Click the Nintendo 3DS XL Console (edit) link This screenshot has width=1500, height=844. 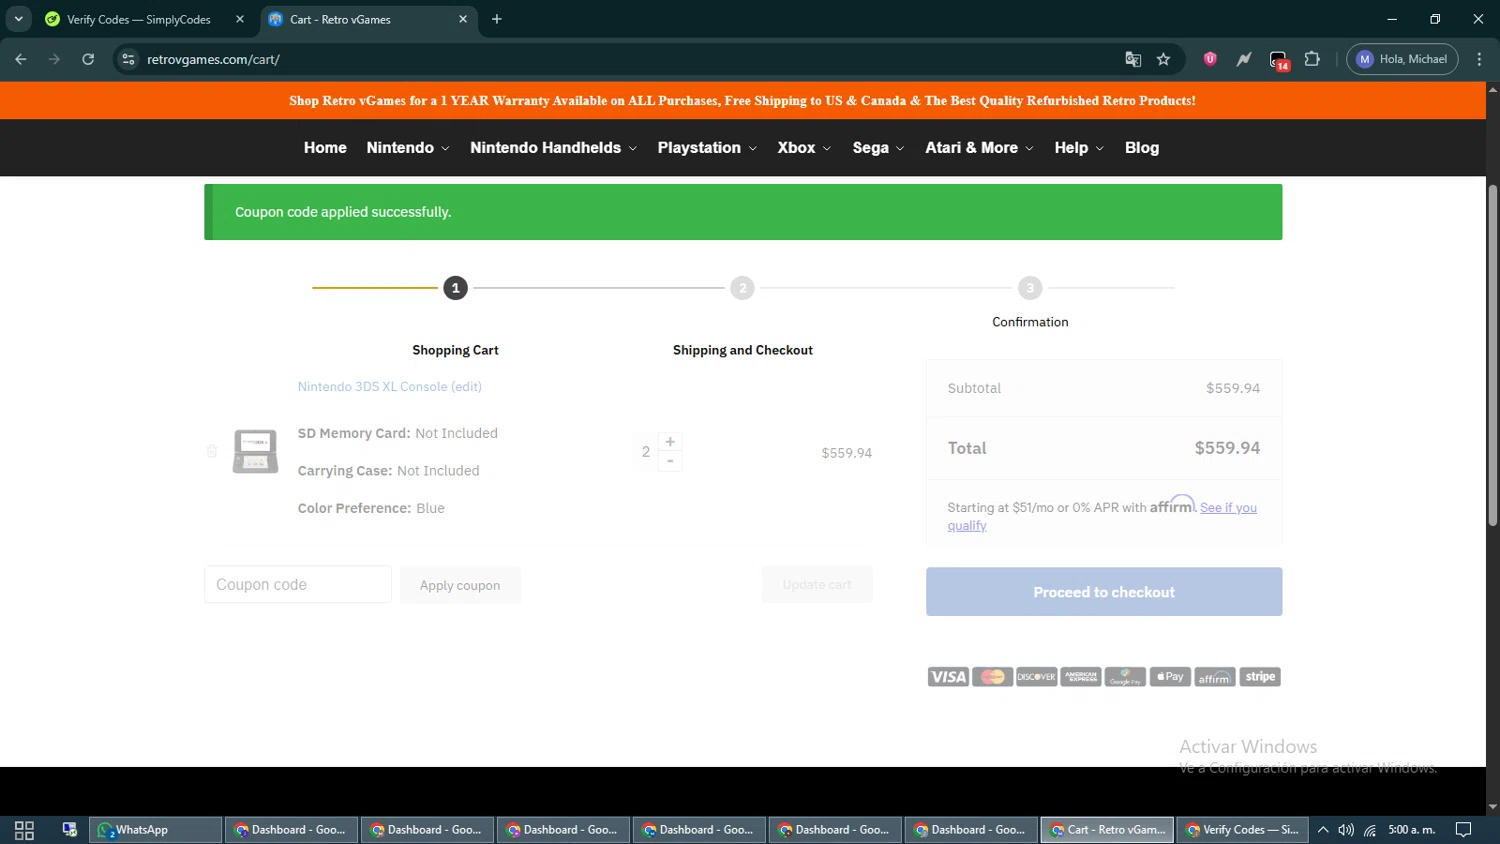click(390, 386)
